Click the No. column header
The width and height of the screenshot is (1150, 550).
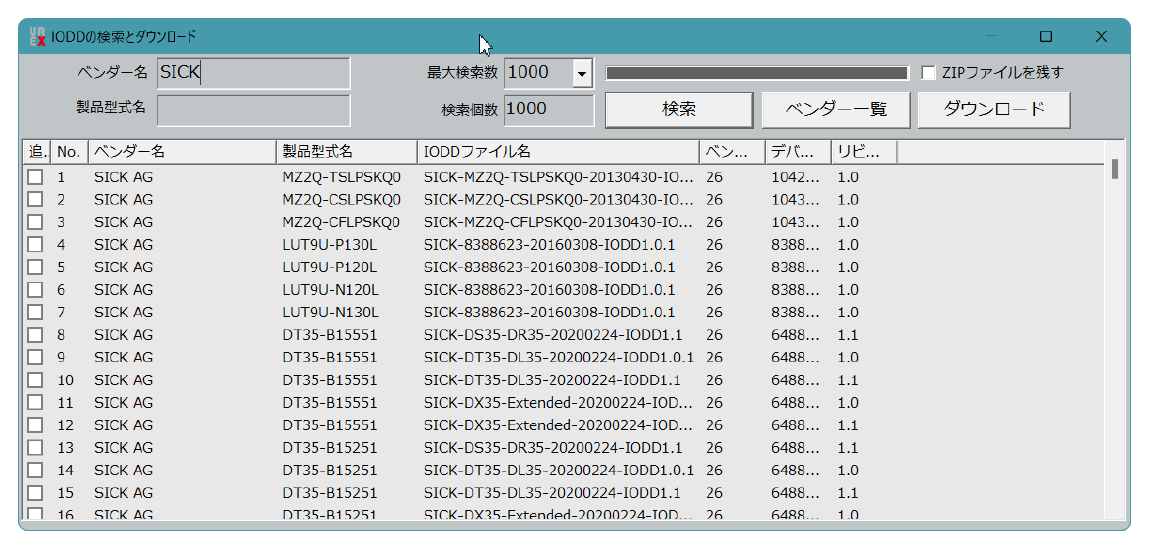(x=68, y=152)
